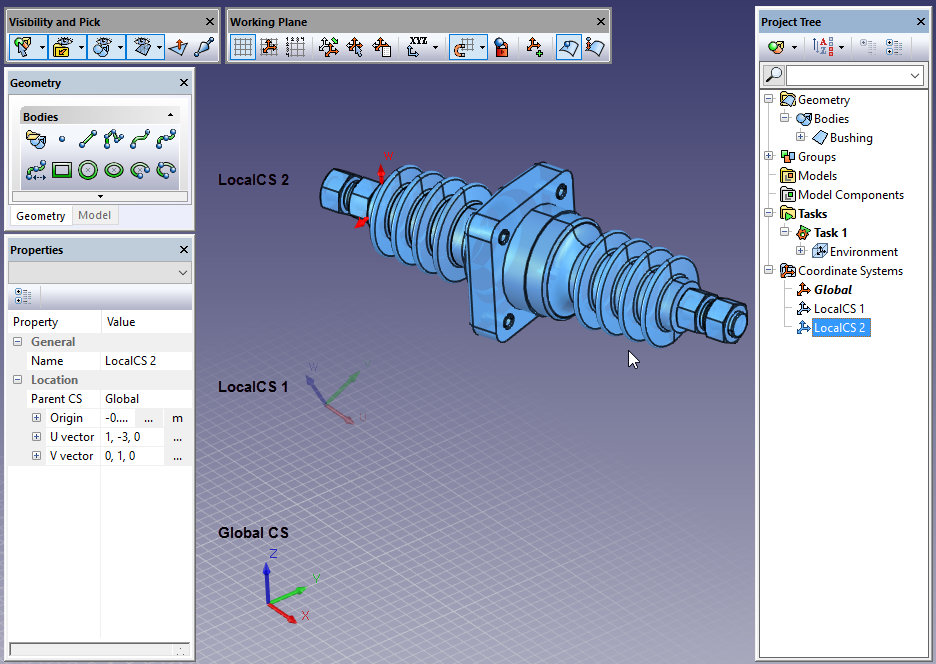Screen dimensions: 936x664
Task: Select LocalCS 1 in Project Tree
Action: click(x=838, y=309)
